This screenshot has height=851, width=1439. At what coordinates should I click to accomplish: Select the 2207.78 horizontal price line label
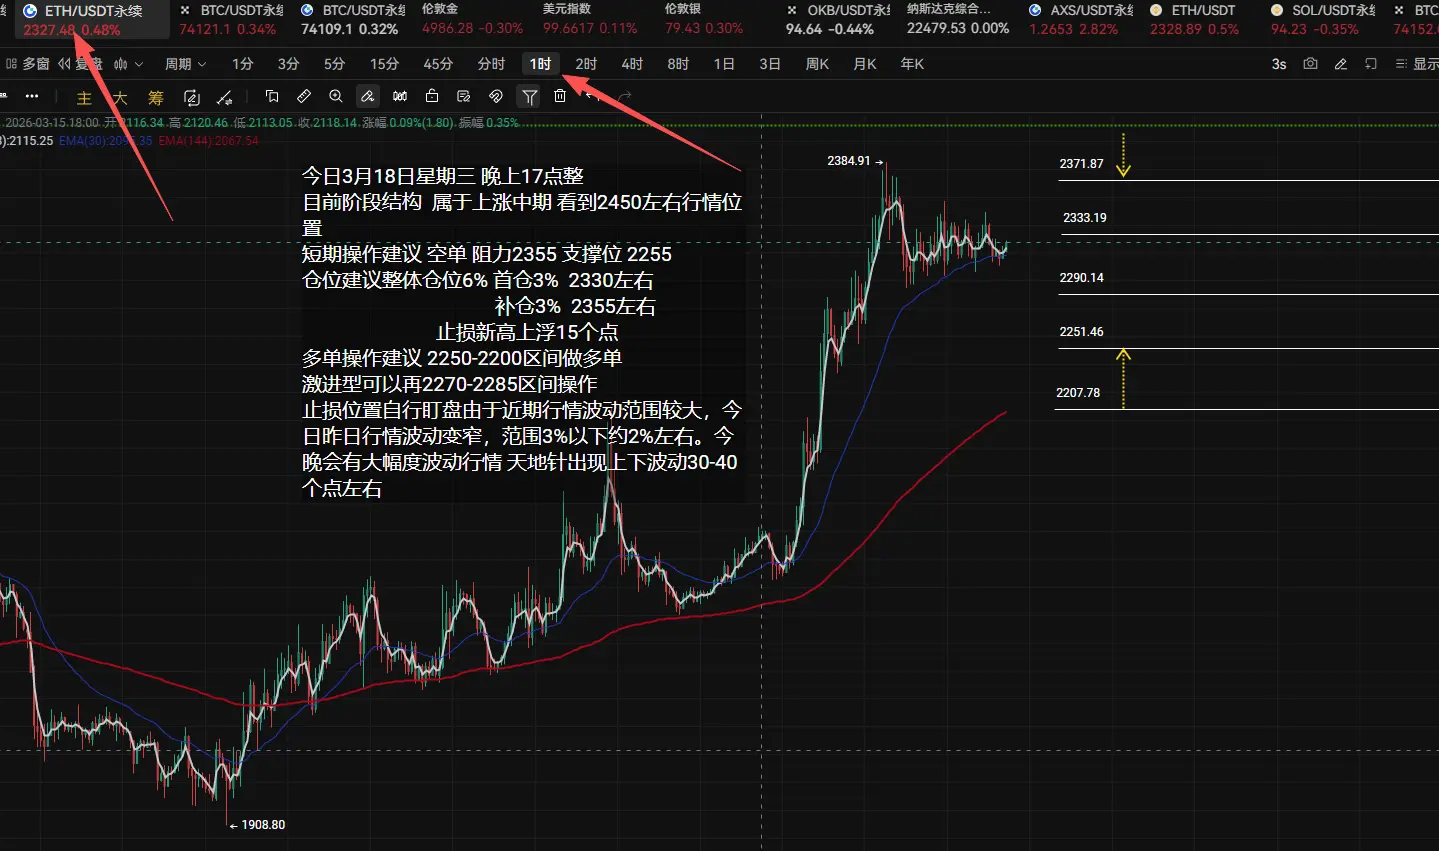[x=1078, y=393]
